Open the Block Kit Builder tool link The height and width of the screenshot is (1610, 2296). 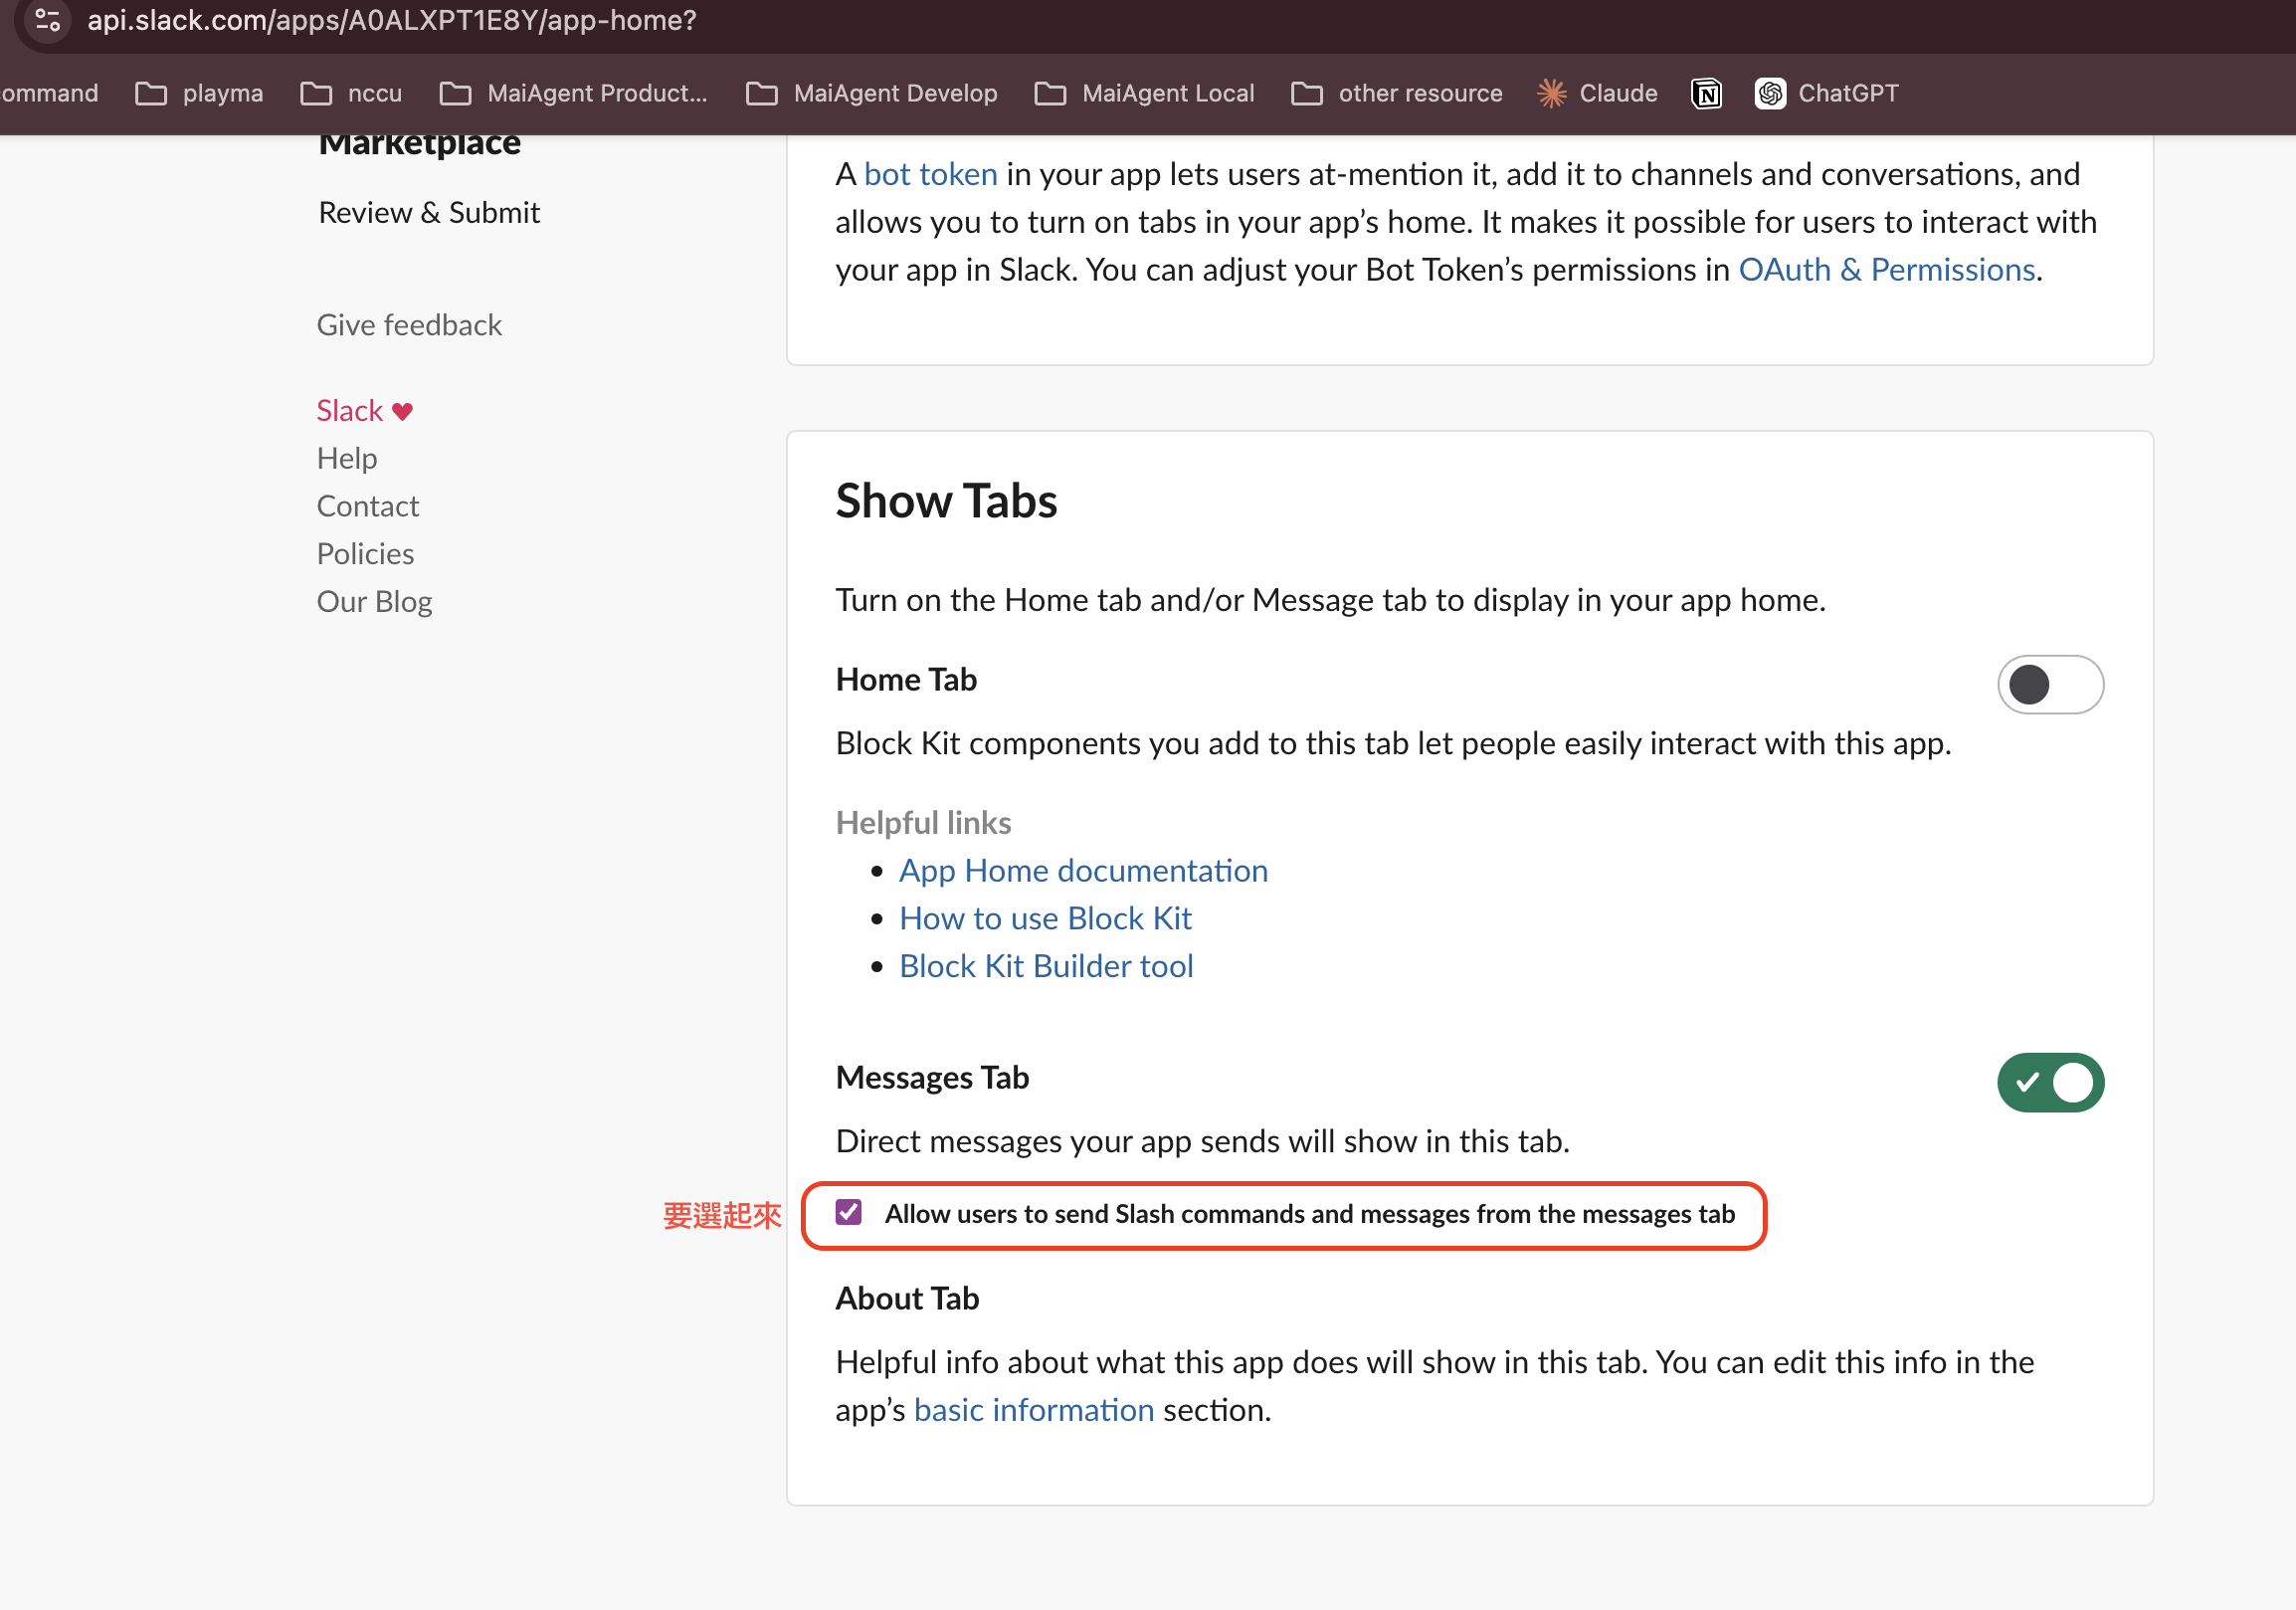1046,966
